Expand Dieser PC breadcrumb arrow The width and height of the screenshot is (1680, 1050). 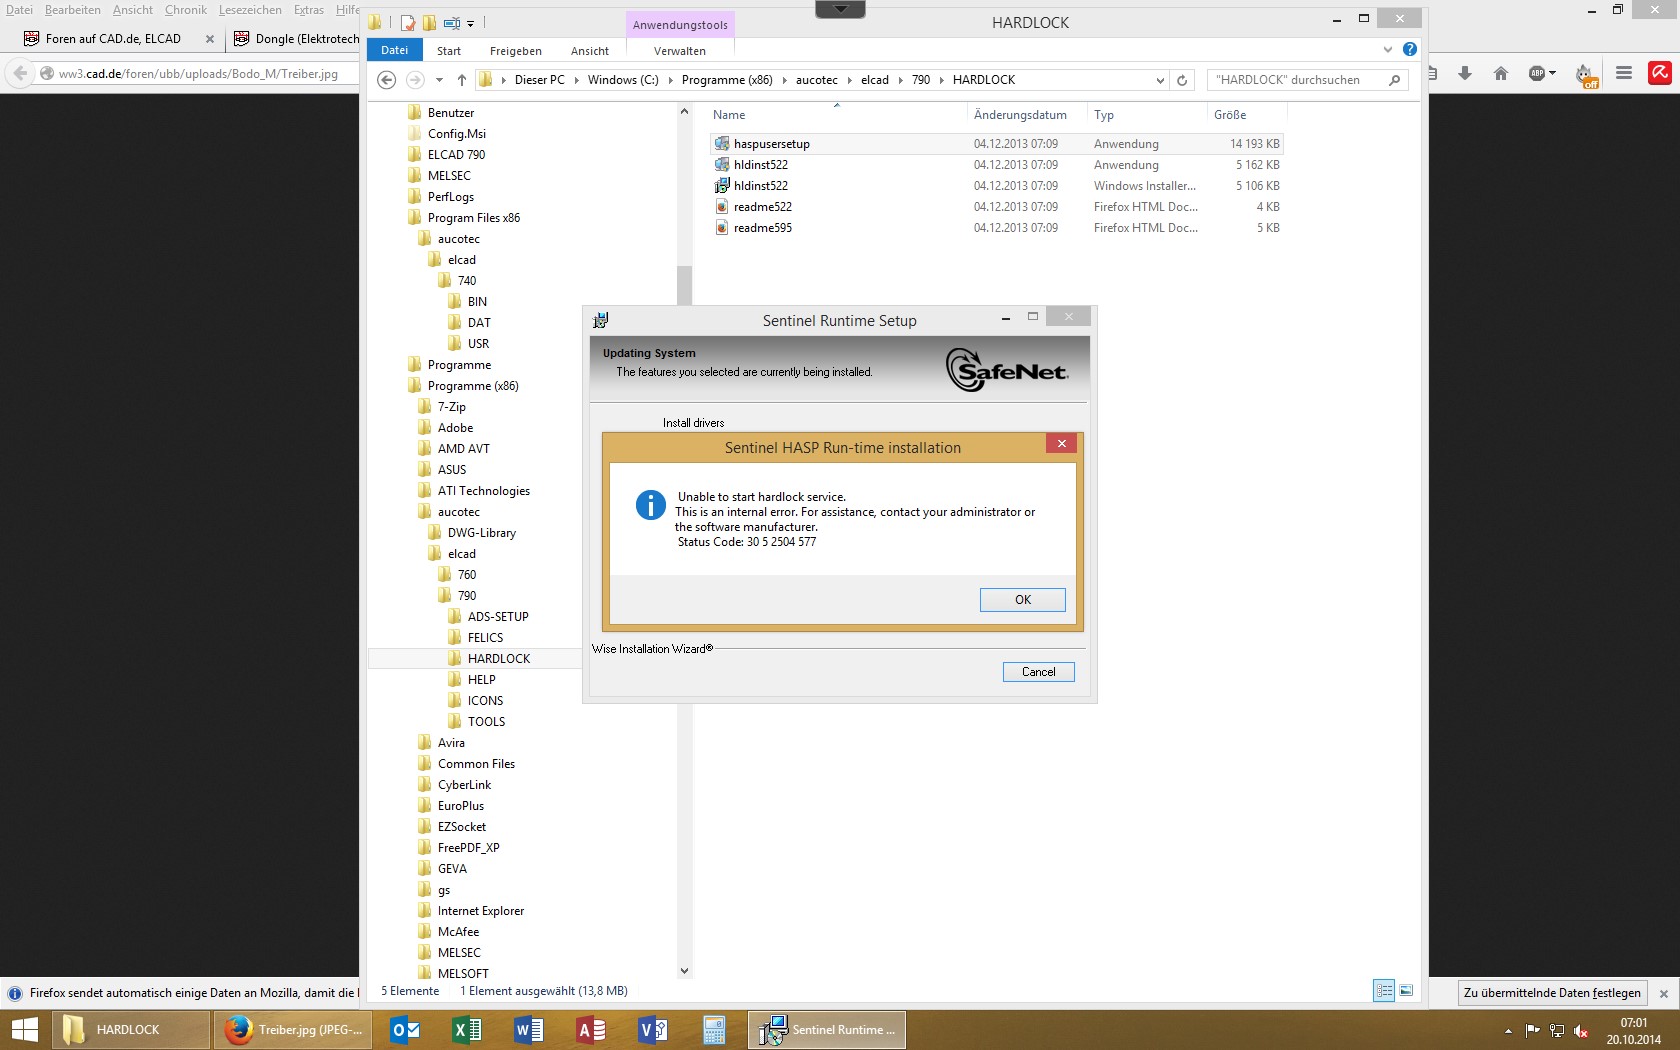tap(576, 80)
